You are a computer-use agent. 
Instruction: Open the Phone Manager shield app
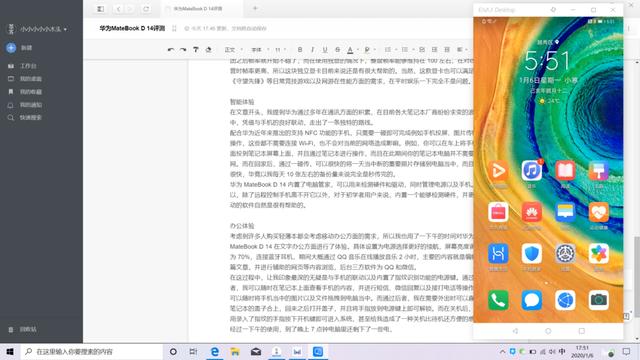tap(531, 254)
